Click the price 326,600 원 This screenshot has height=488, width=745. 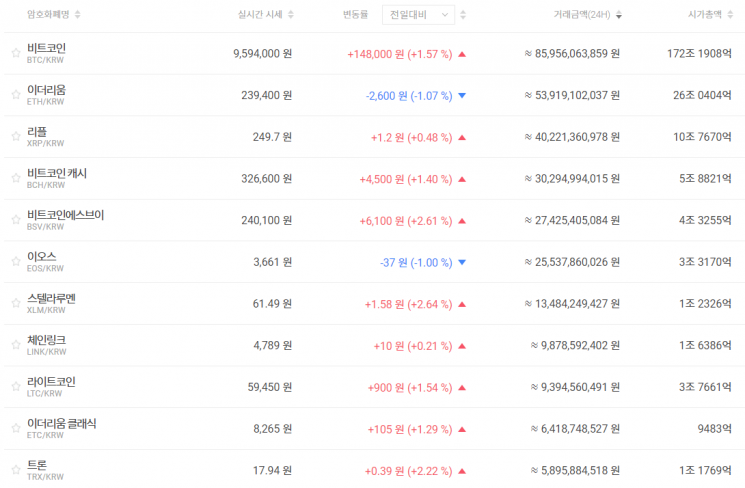pos(267,179)
